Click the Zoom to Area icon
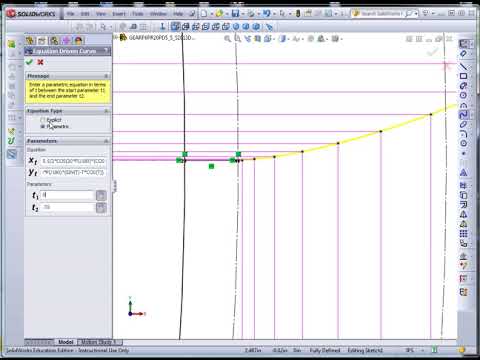 pos(238,39)
